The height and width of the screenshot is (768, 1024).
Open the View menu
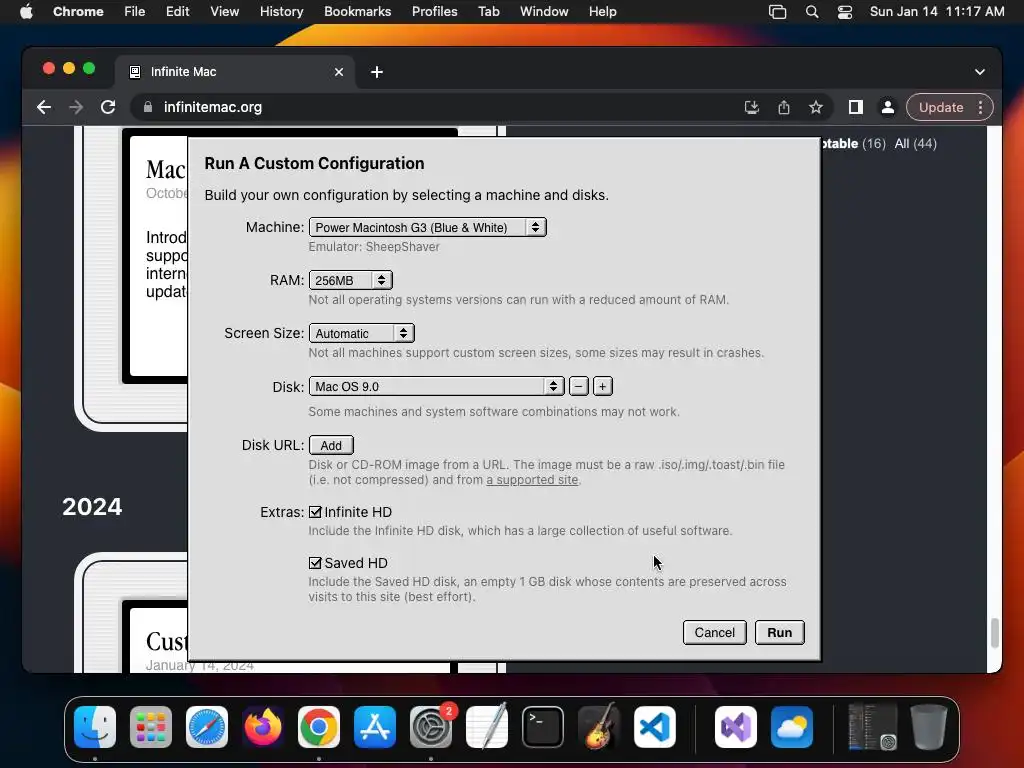point(225,12)
